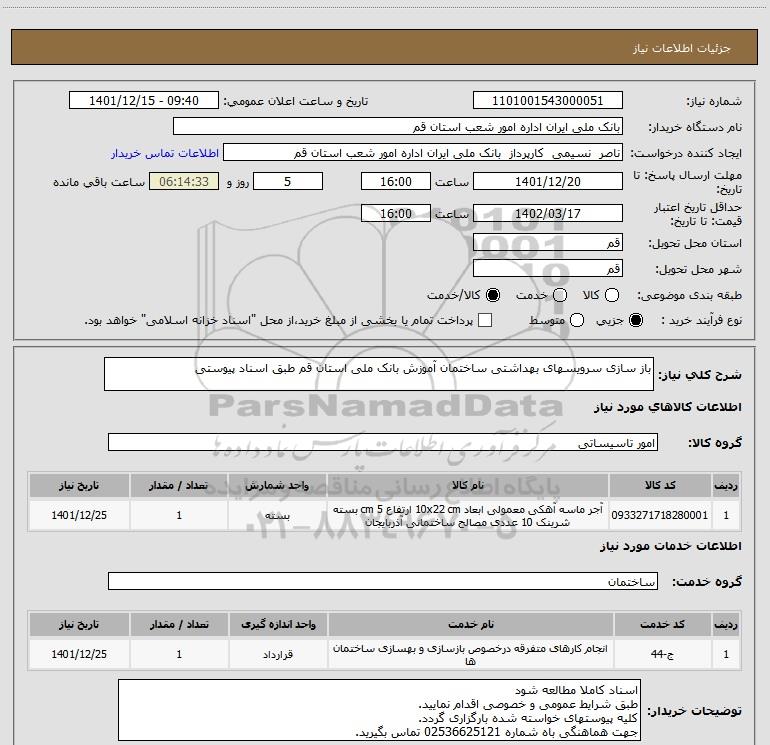This screenshot has width=770, height=745.
Task: Choose the متوسط purchase type radio
Action: click(x=577, y=320)
